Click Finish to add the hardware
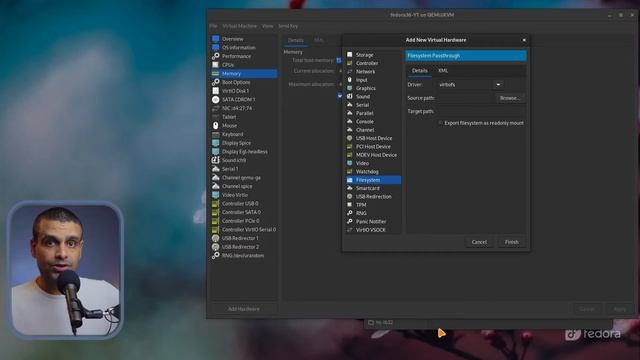Screen dimensions: 640x360 [511, 242]
